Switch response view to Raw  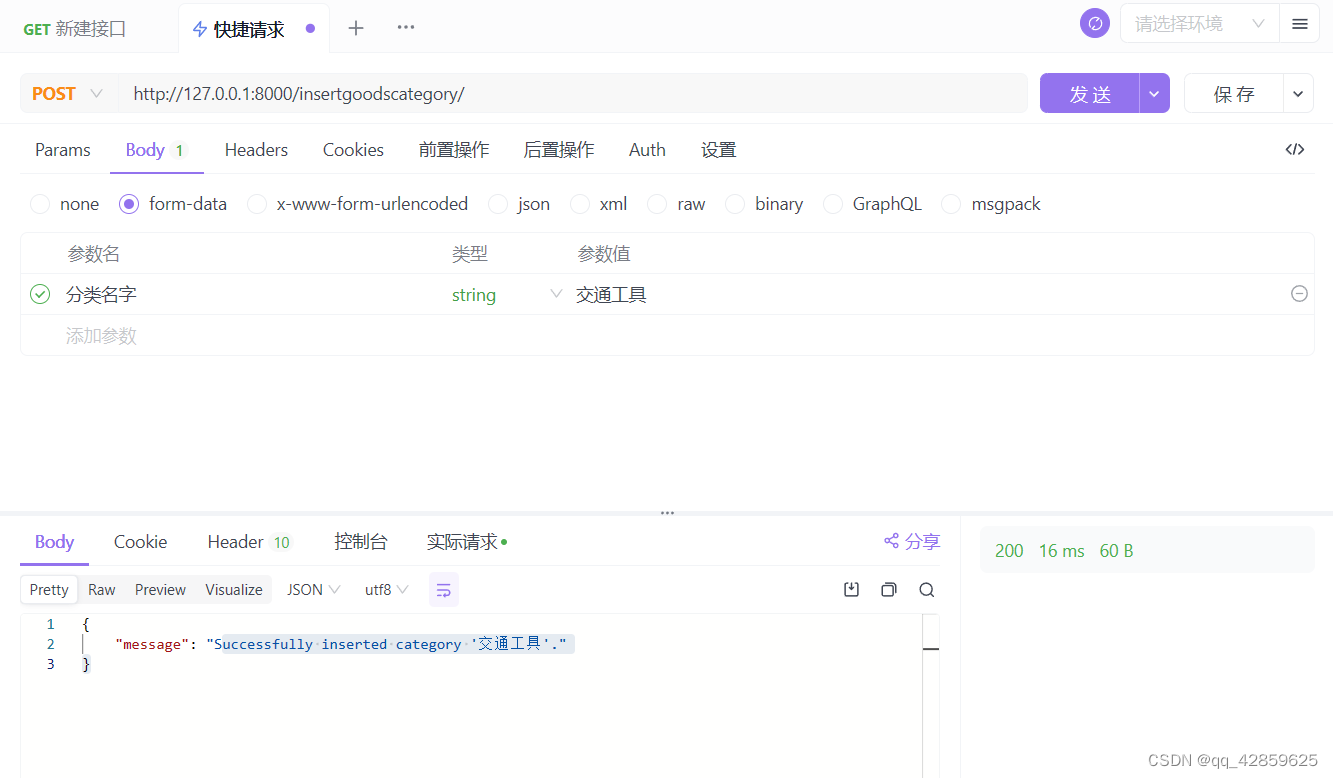point(102,590)
